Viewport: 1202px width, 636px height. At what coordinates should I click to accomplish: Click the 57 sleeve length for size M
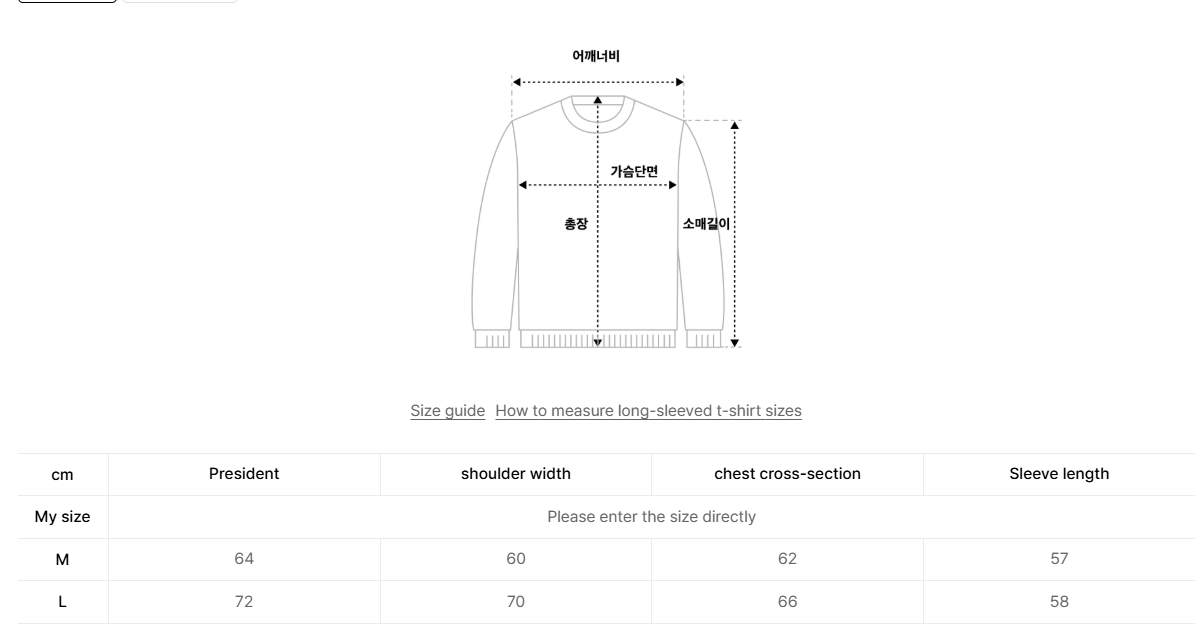point(1059,559)
